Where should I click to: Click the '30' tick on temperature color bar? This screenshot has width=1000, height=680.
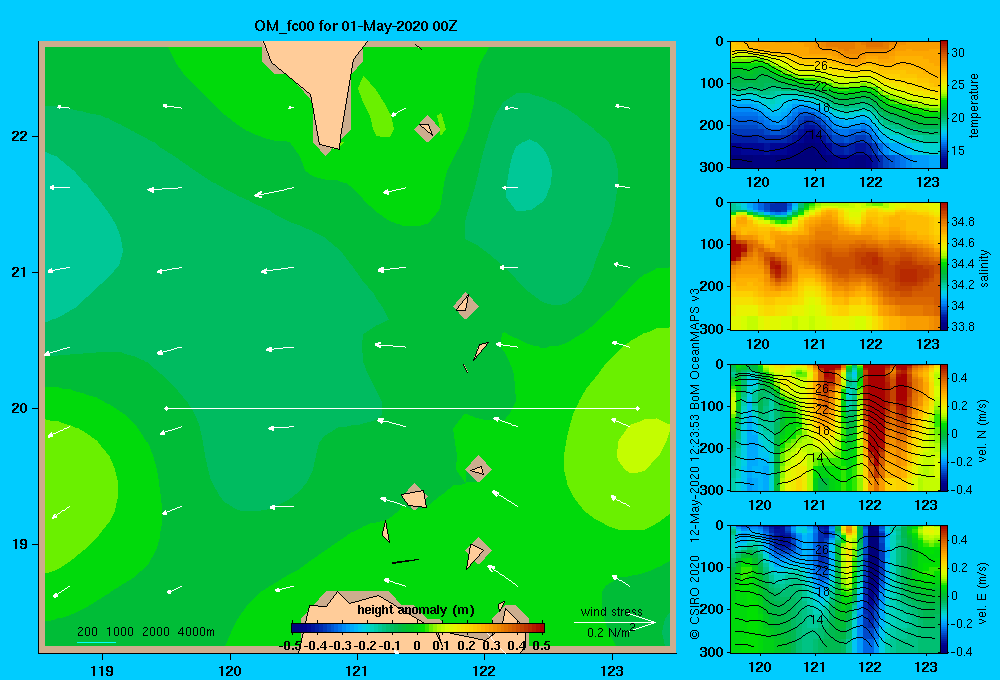point(957,53)
